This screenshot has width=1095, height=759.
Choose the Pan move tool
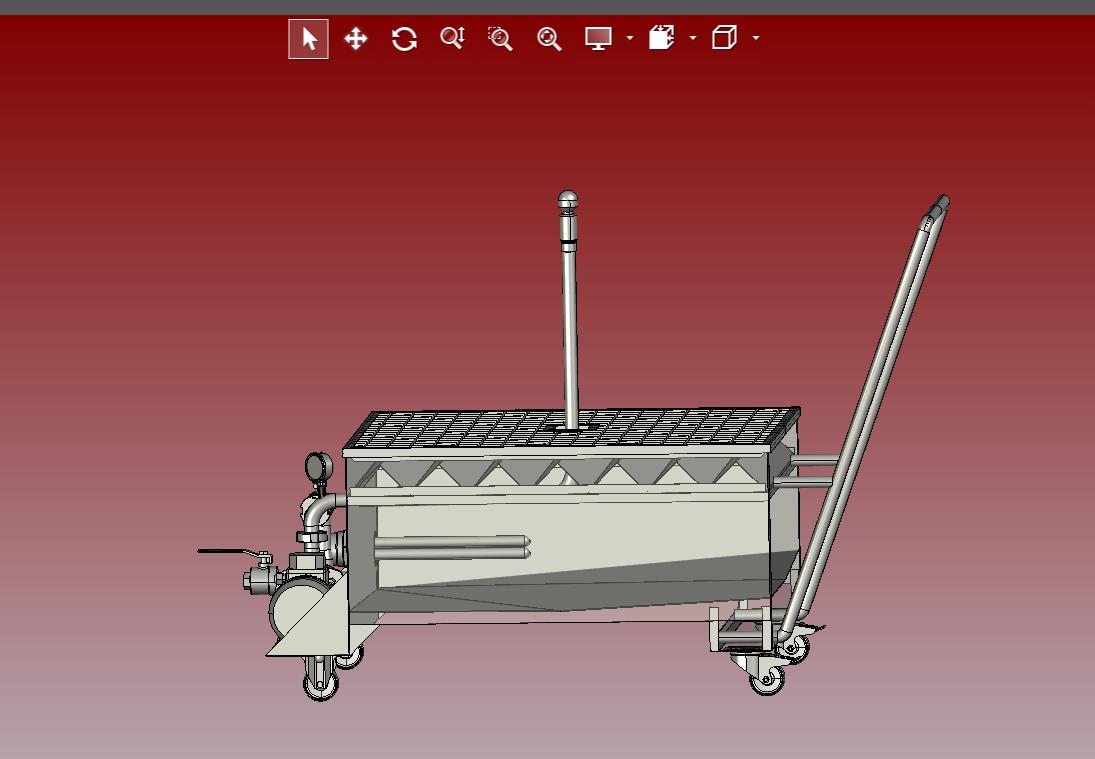(x=356, y=39)
